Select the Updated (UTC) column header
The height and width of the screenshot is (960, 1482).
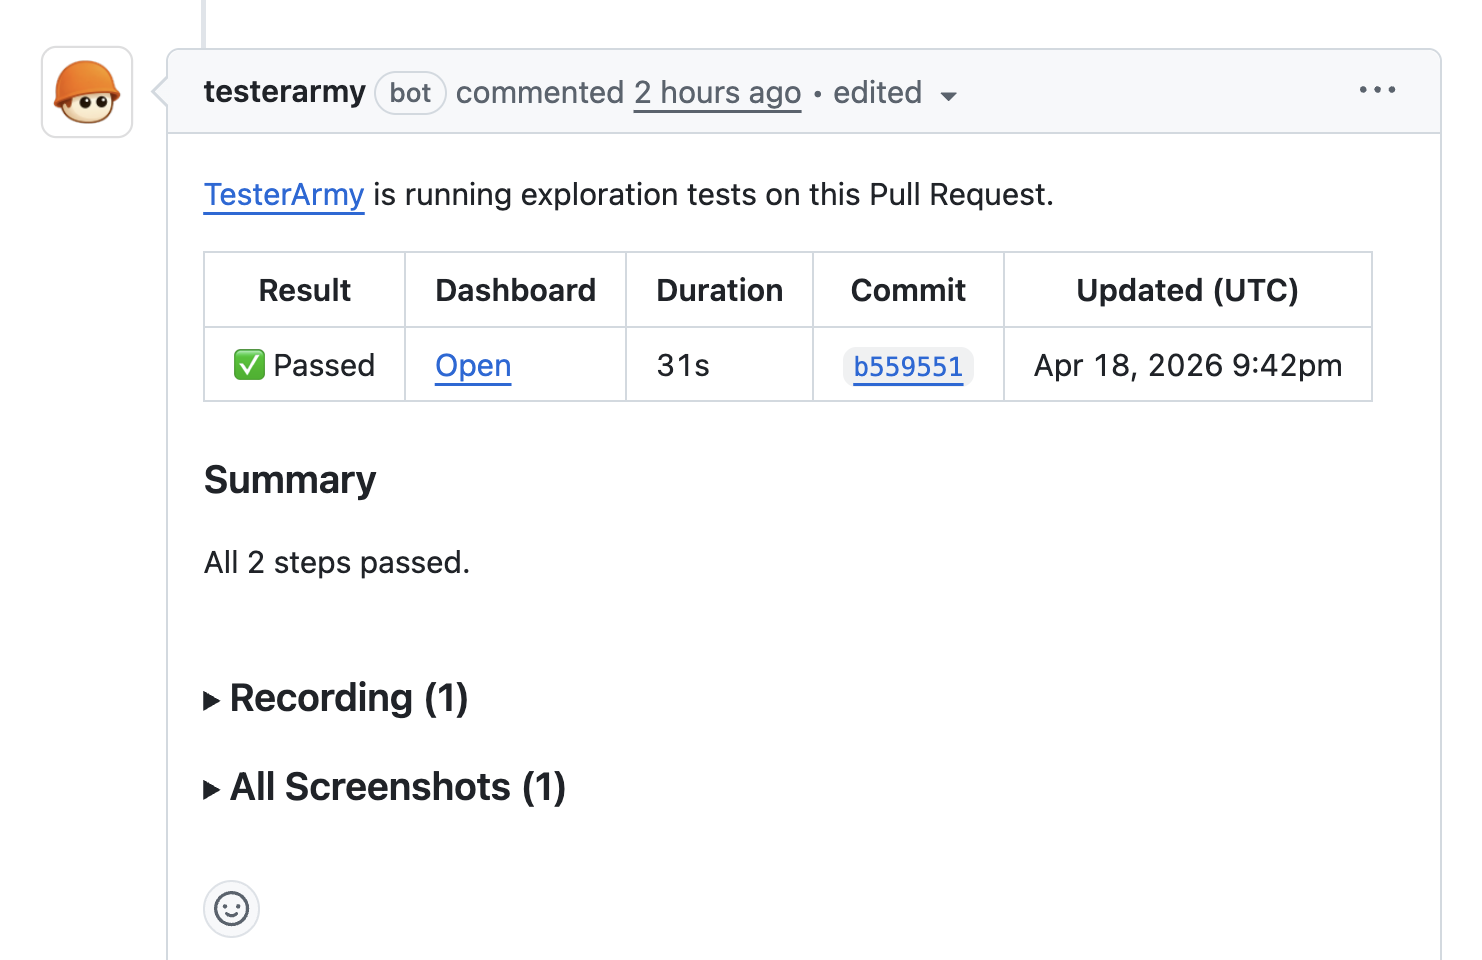click(1187, 290)
